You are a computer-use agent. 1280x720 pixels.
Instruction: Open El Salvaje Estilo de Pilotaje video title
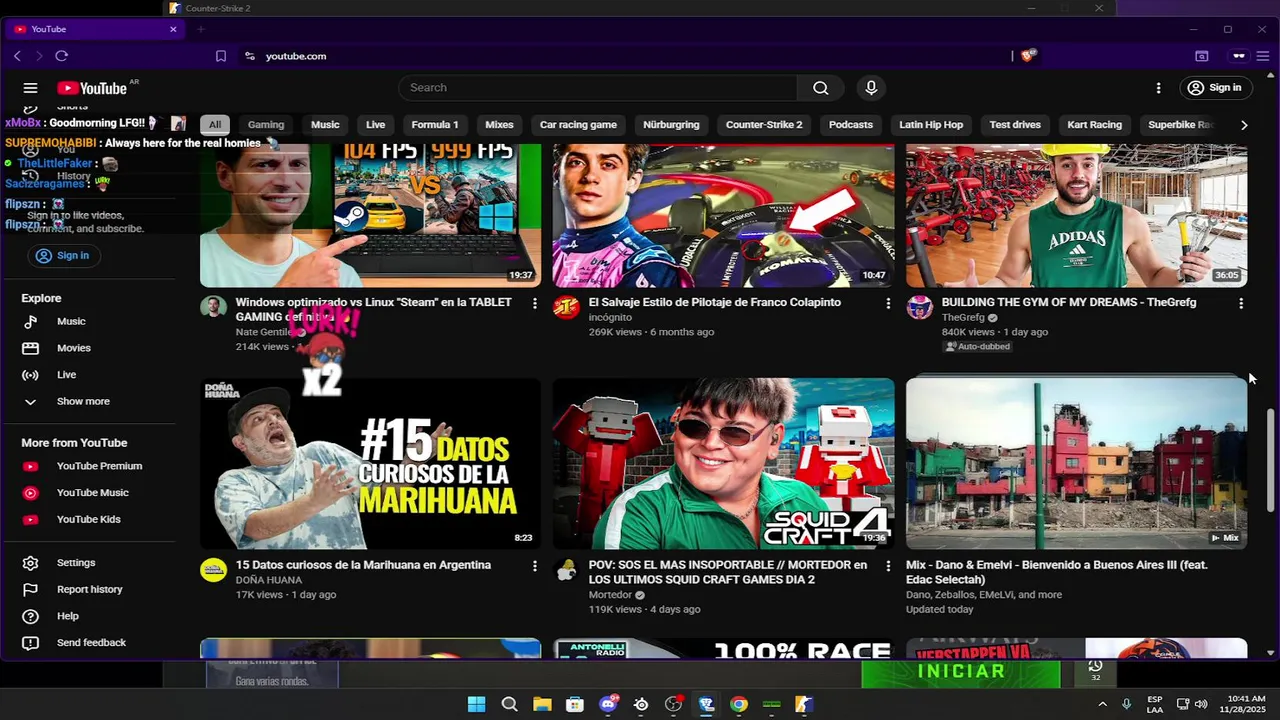(x=715, y=302)
